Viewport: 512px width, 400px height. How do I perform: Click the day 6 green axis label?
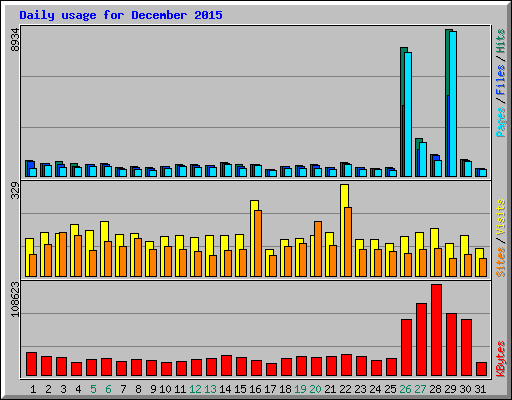pos(108,389)
